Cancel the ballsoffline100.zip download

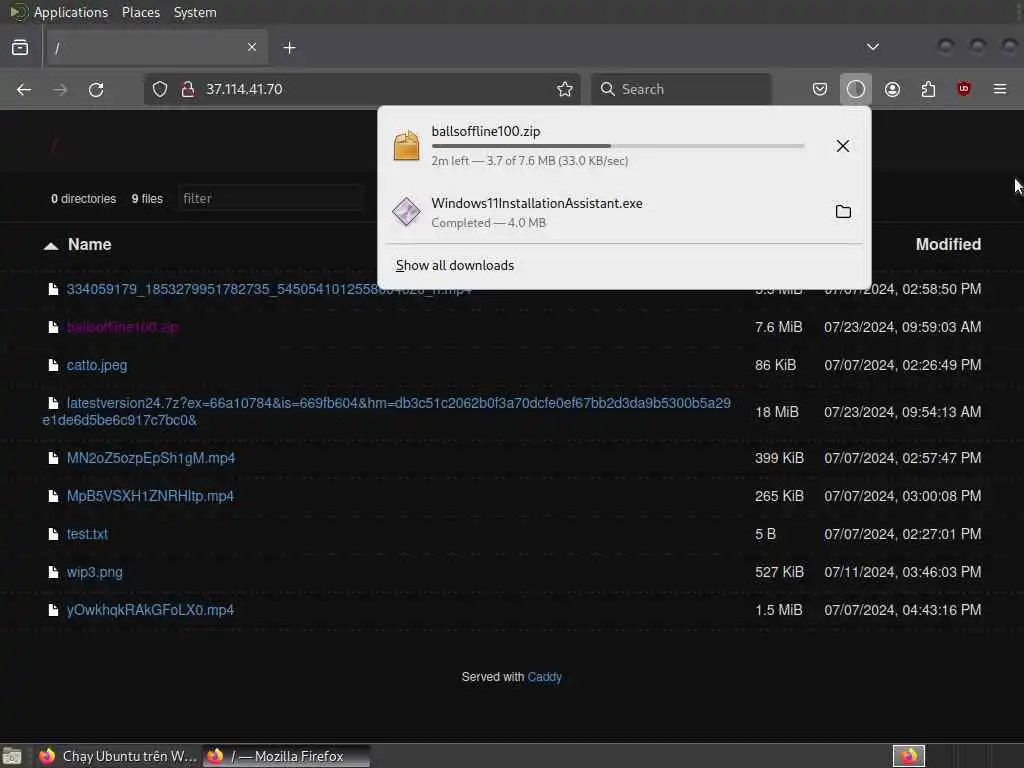coord(843,146)
